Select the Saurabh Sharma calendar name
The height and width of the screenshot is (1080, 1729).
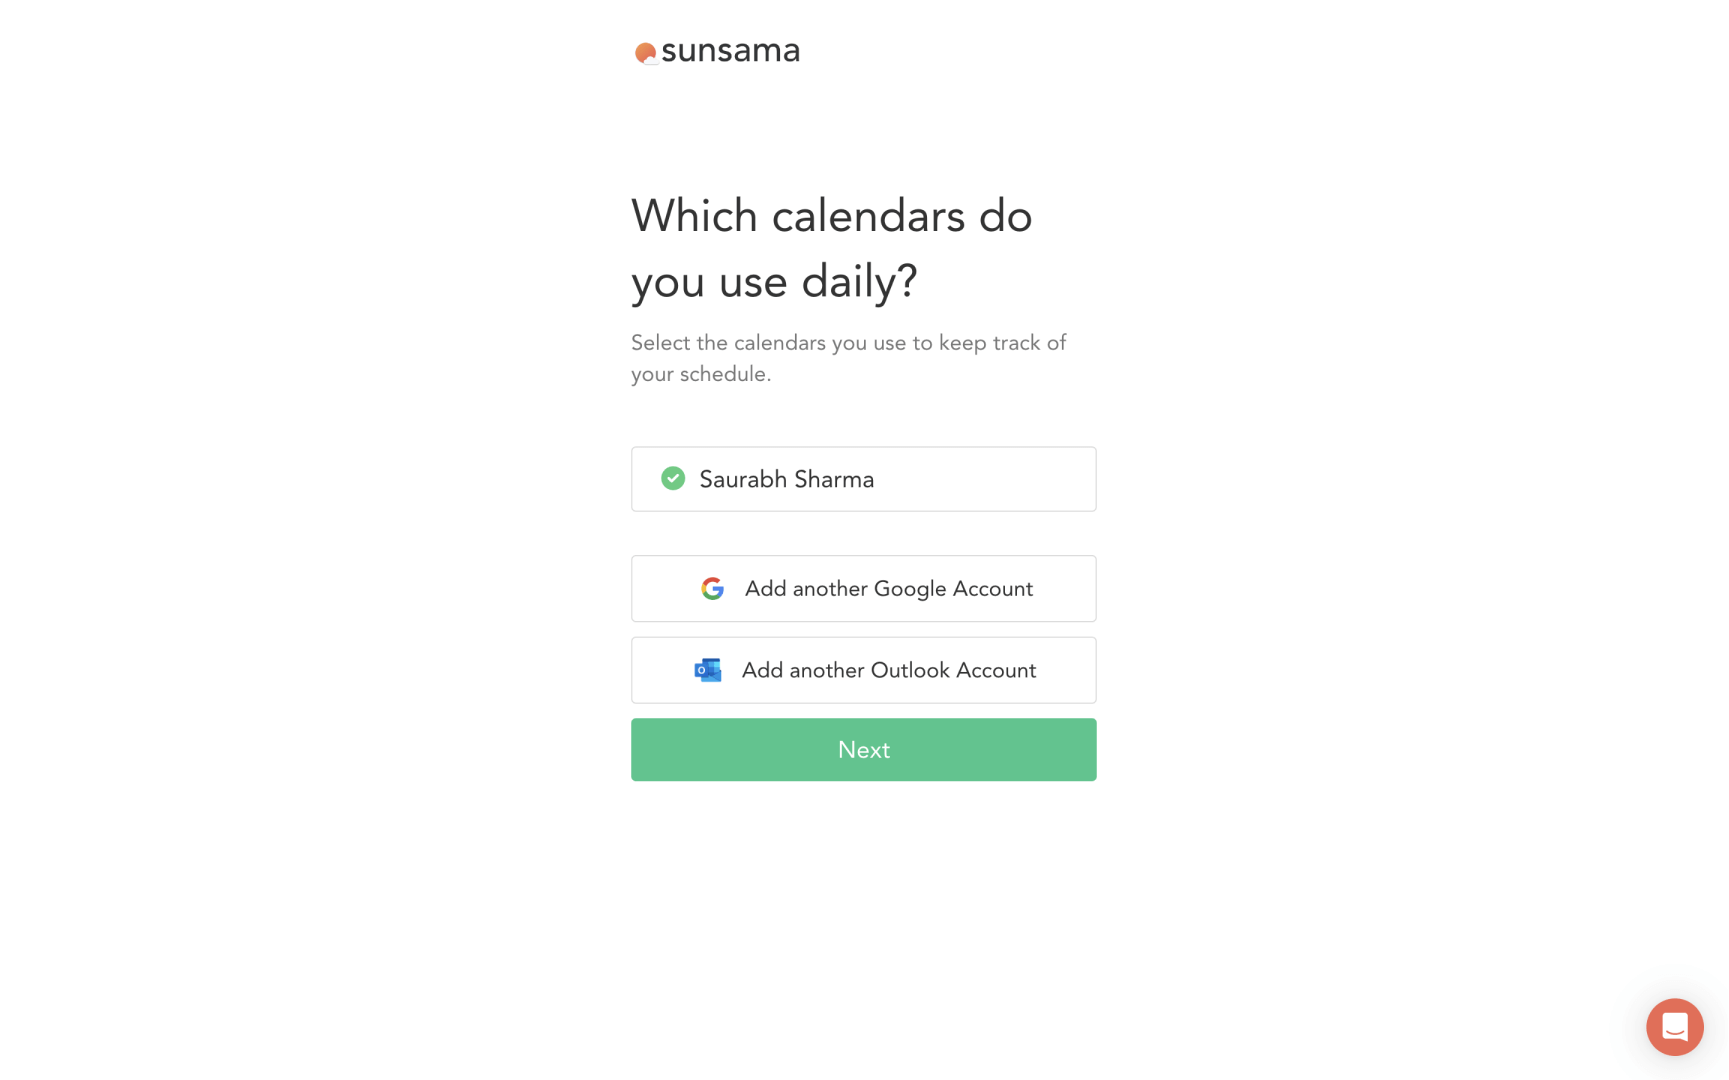786,480
